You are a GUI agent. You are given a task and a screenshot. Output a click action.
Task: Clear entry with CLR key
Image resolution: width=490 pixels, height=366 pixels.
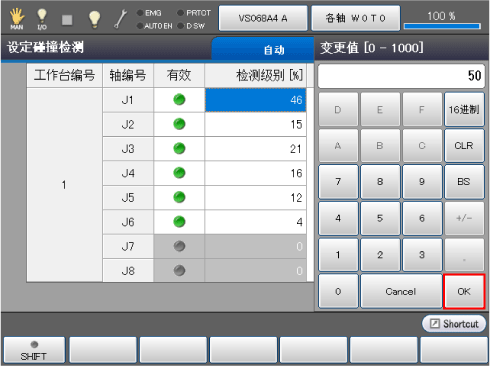pyautogui.click(x=464, y=146)
